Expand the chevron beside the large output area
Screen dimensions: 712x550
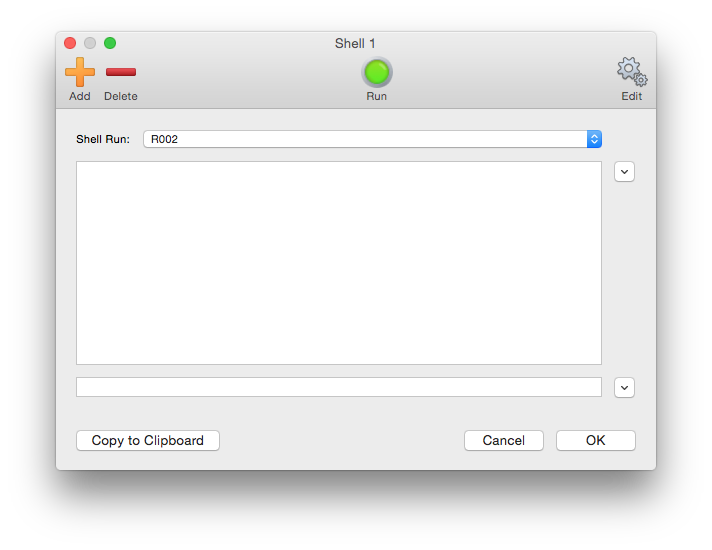tap(624, 172)
